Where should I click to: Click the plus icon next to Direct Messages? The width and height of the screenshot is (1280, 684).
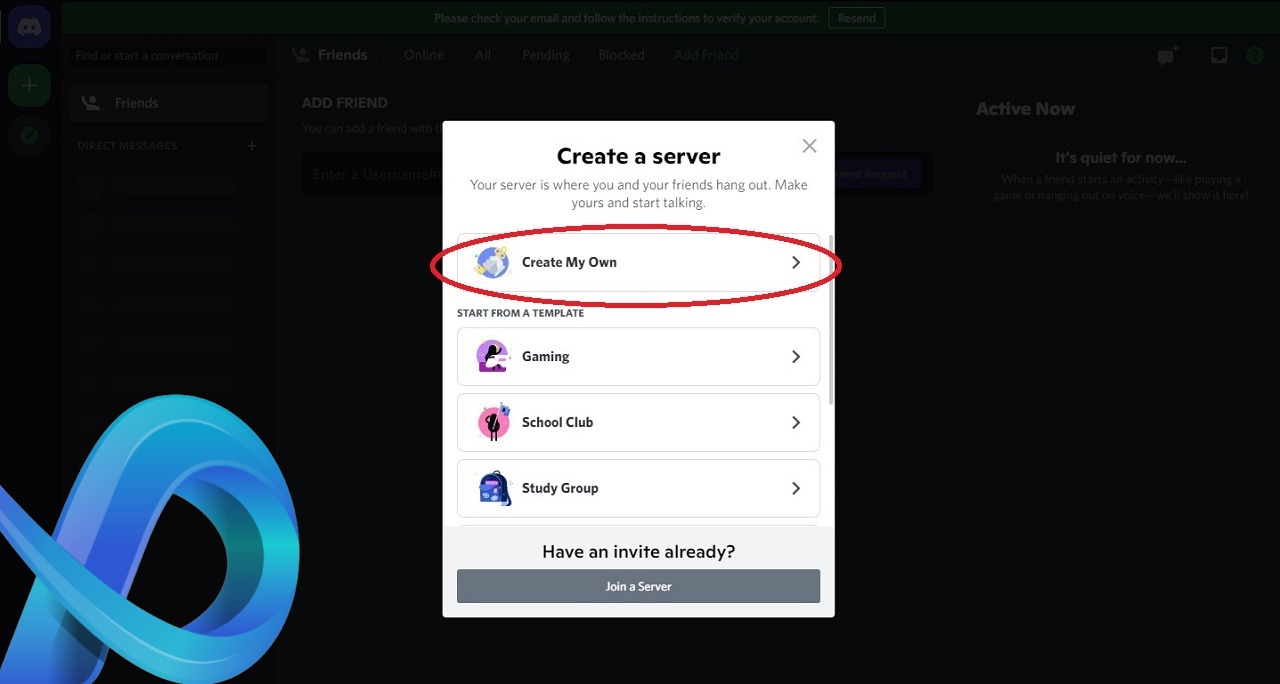coord(252,146)
